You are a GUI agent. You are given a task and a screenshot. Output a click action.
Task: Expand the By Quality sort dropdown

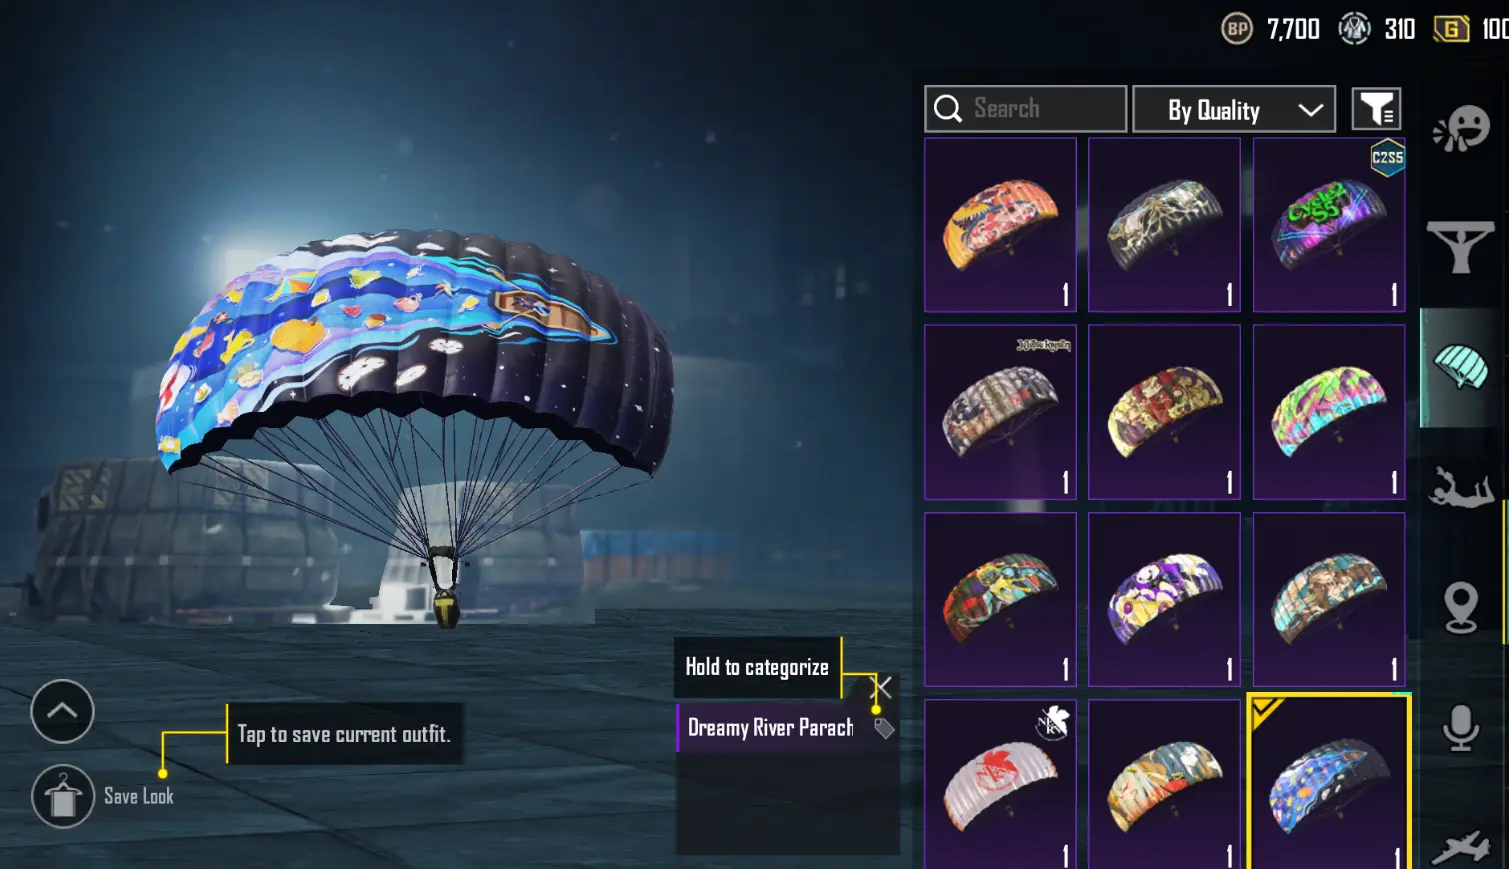(x=1234, y=110)
